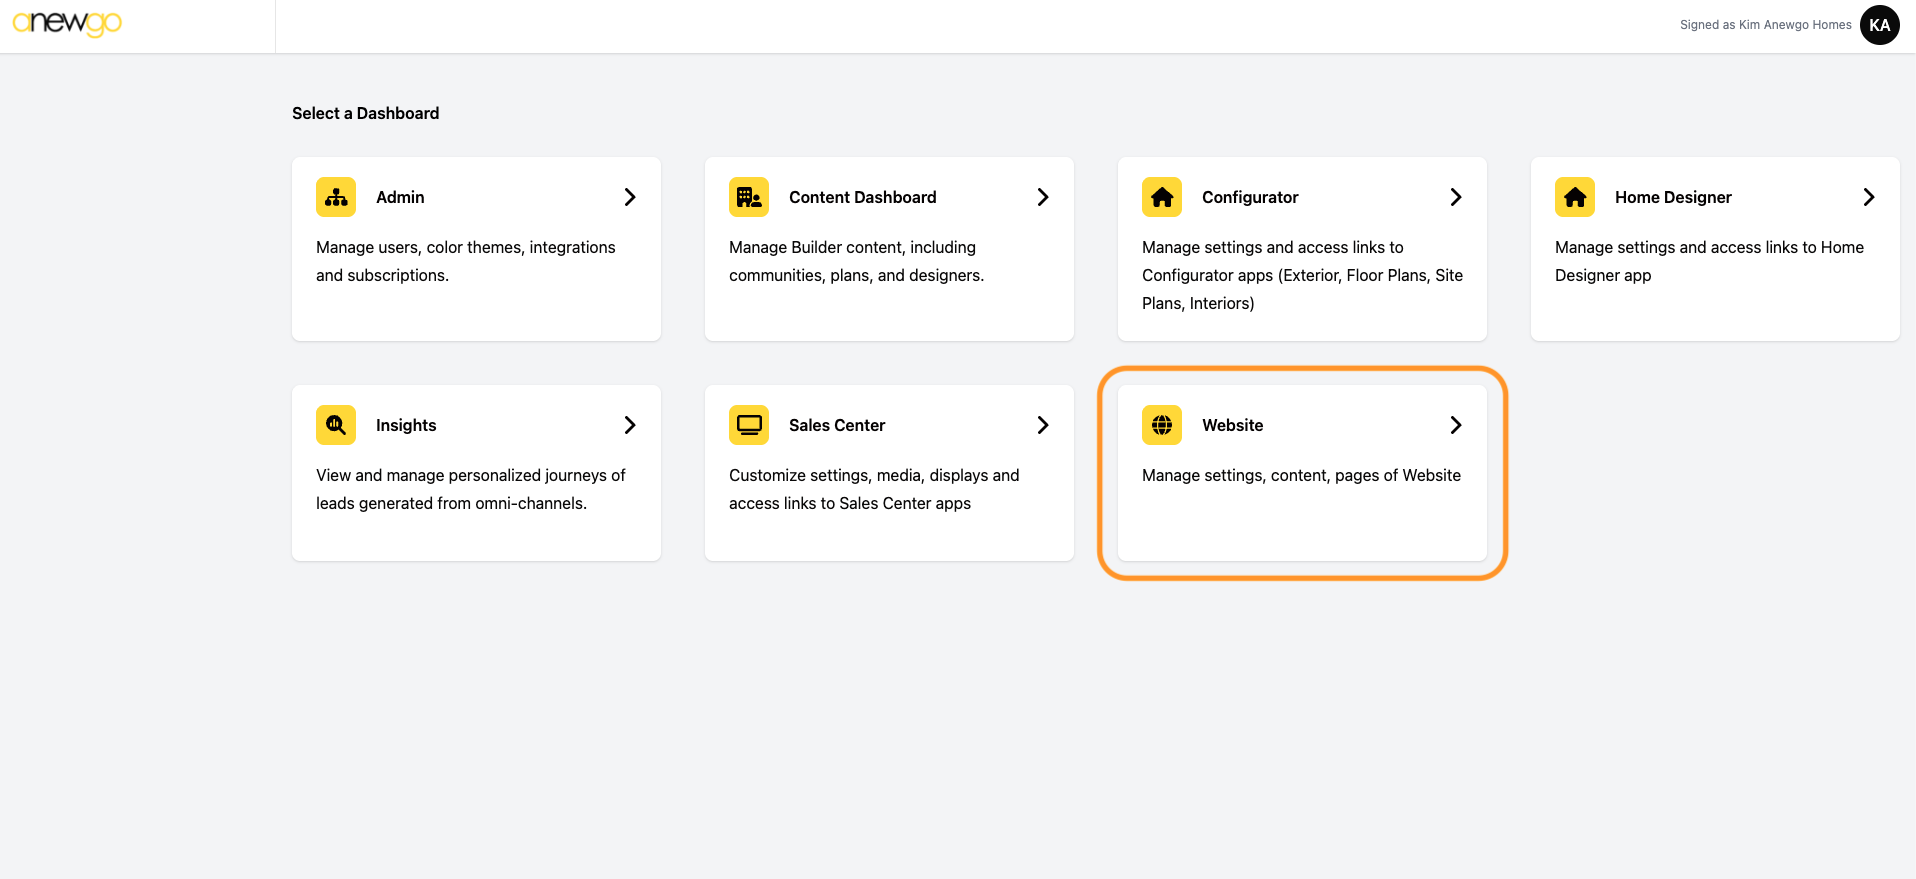
Task: Select the Insights card description text
Action: tap(470, 489)
